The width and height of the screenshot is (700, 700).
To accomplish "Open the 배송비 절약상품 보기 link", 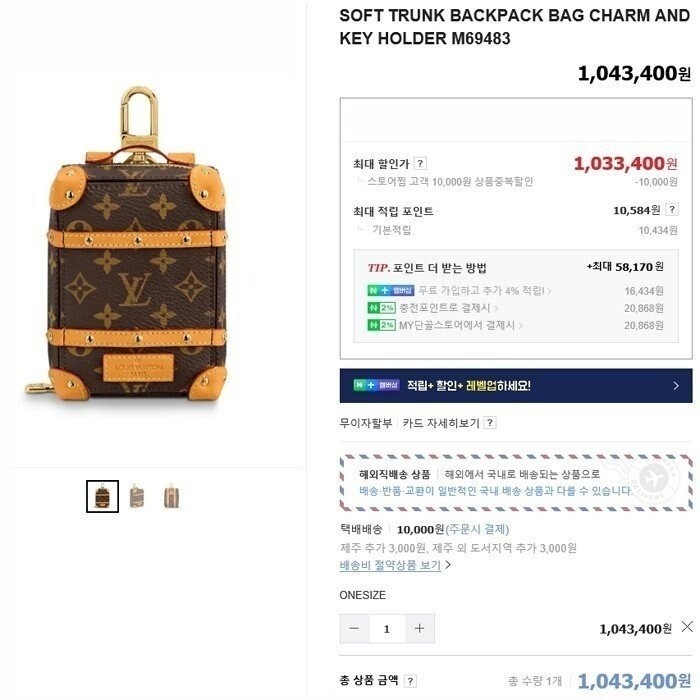I will (390, 565).
